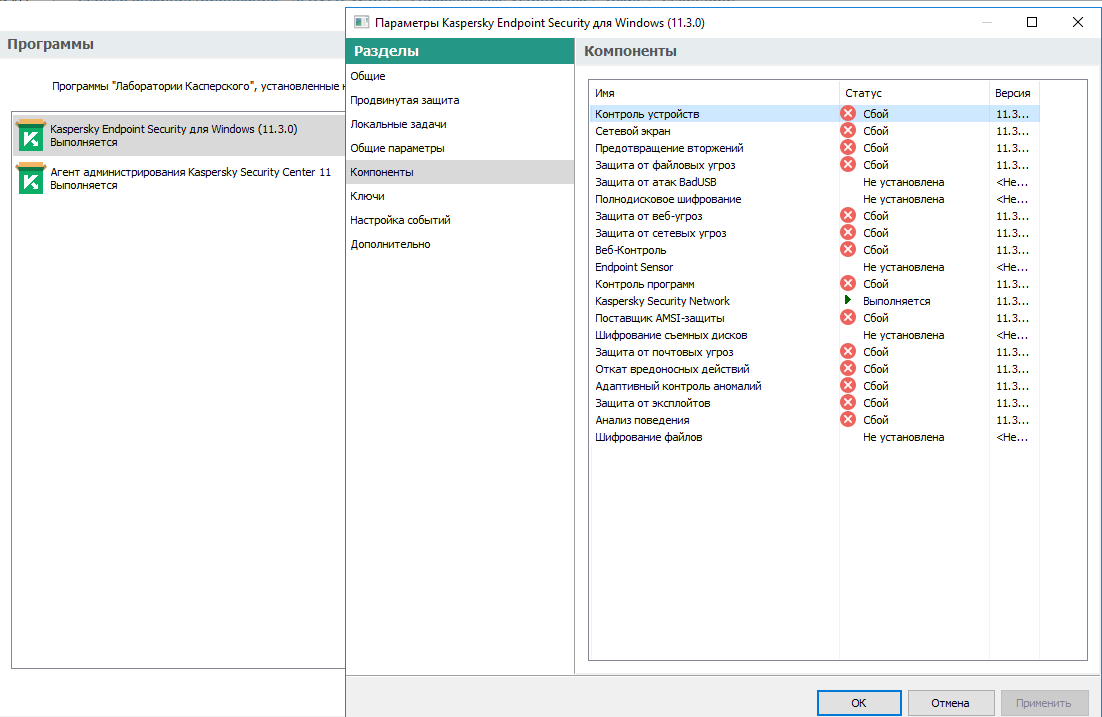Viewport: 1102px width, 717px height.
Task: Click Агент администрирования Kaspersky icon
Action: tap(31, 179)
